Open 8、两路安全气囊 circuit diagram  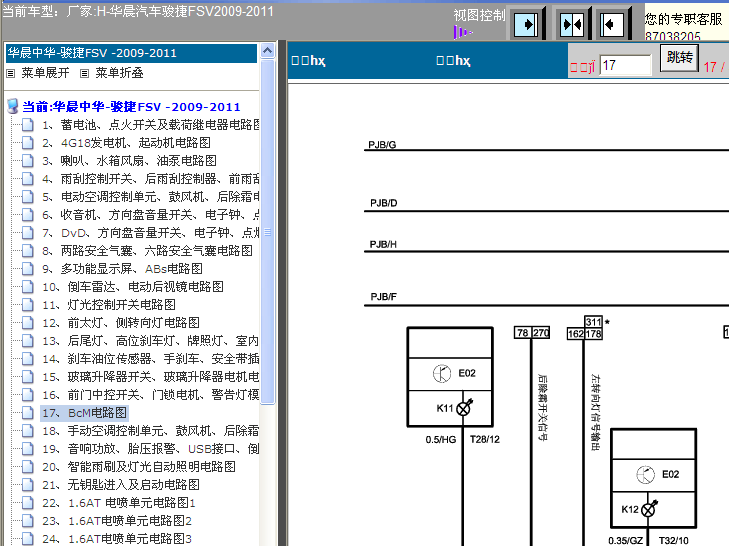(x=147, y=251)
